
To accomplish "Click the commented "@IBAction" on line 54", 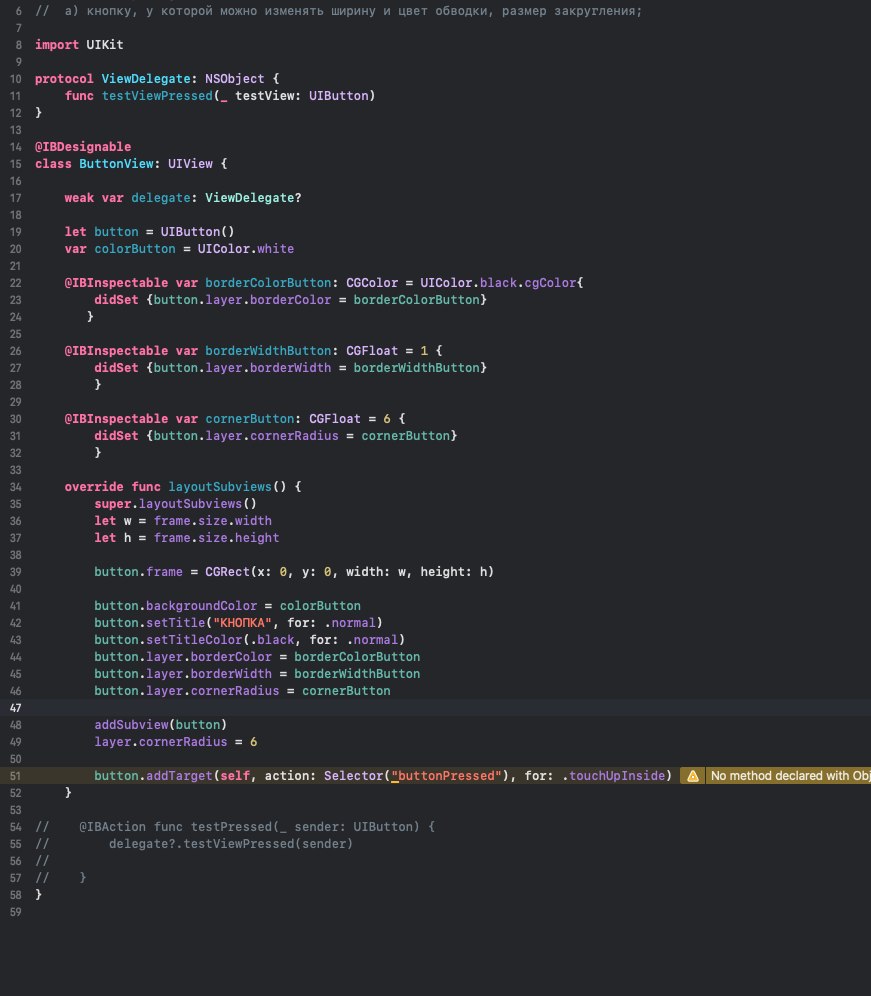I will coord(112,827).
